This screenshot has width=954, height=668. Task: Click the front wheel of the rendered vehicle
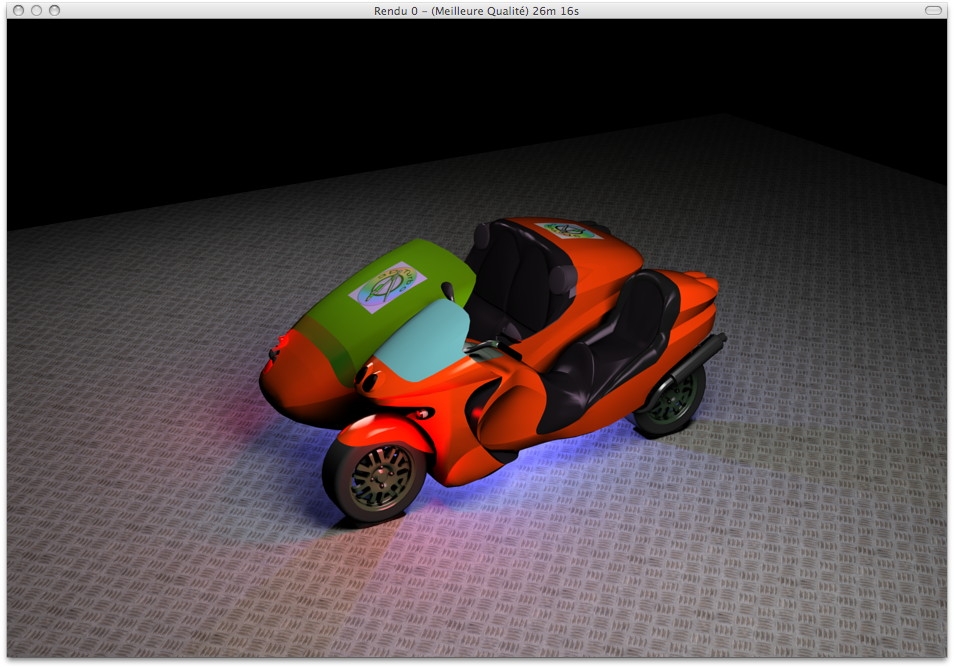[374, 478]
